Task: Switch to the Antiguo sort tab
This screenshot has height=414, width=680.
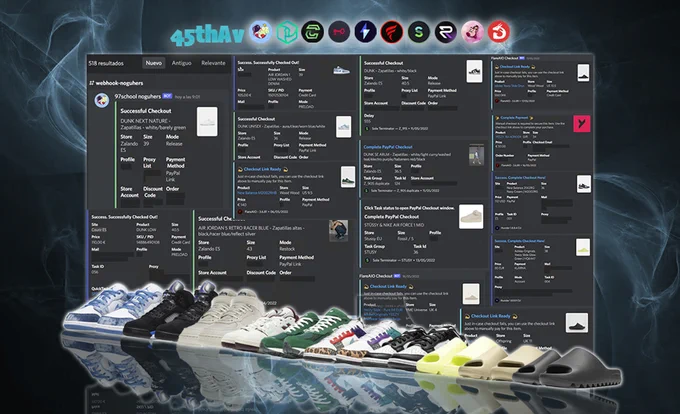Action: tap(181, 63)
